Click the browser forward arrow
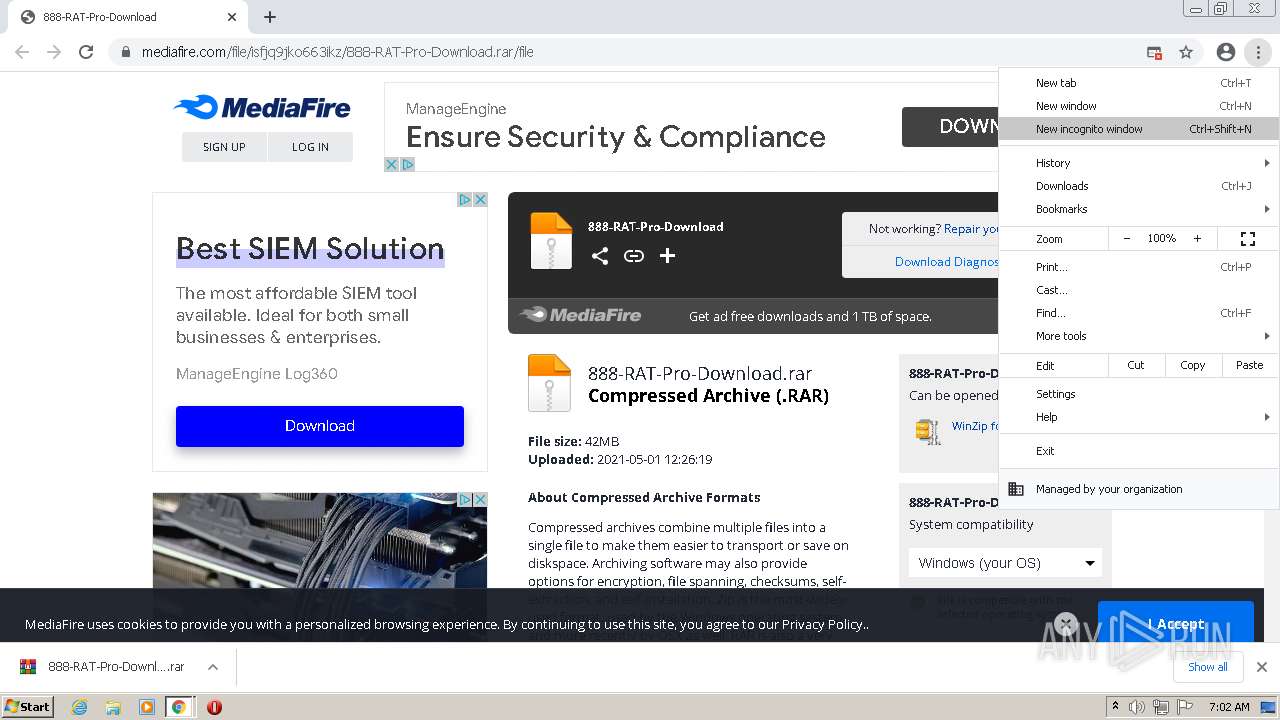1280x720 pixels. pyautogui.click(x=54, y=52)
